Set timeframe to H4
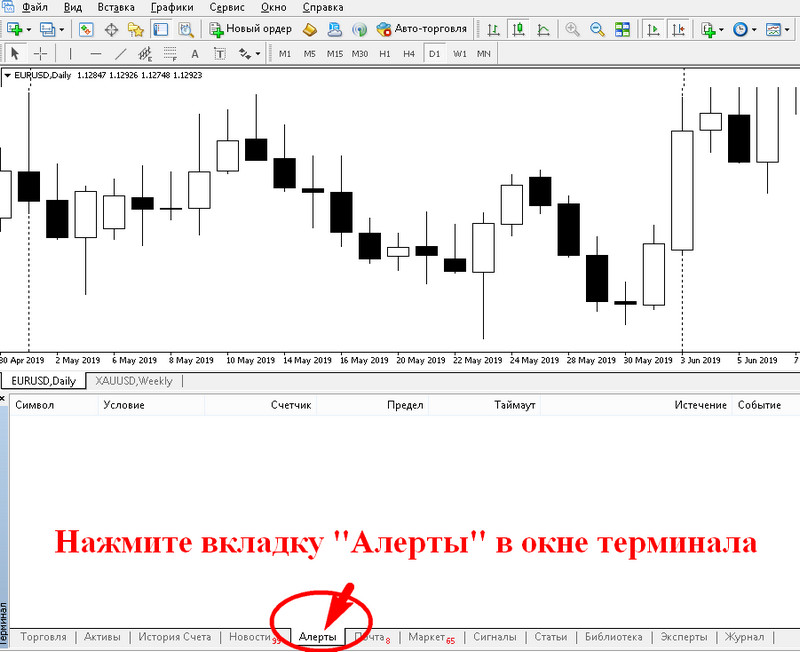The image size is (800, 652). pos(409,54)
